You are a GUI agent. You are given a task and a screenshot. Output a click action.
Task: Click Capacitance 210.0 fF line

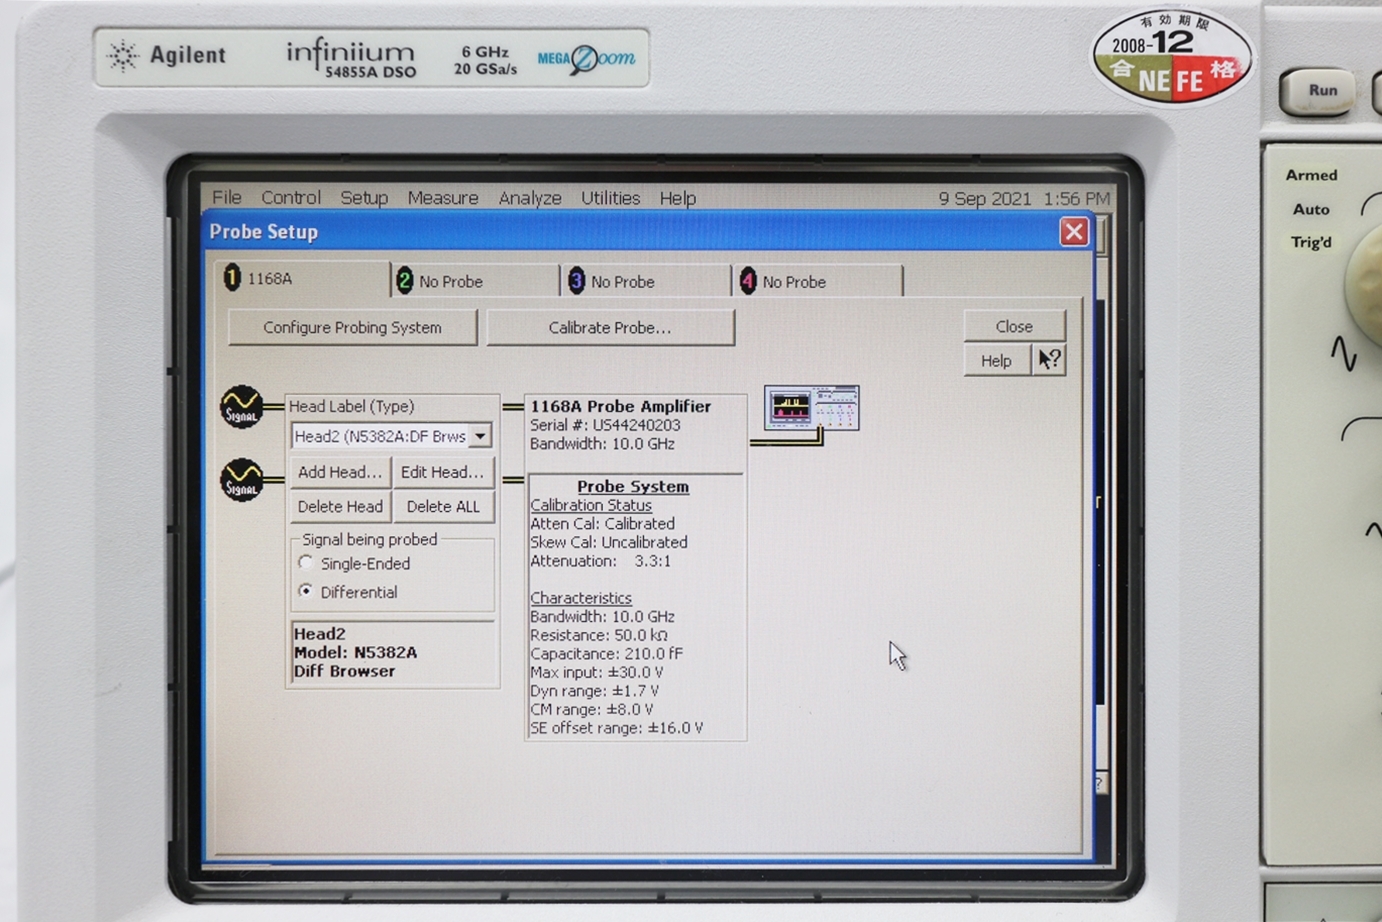(607, 654)
